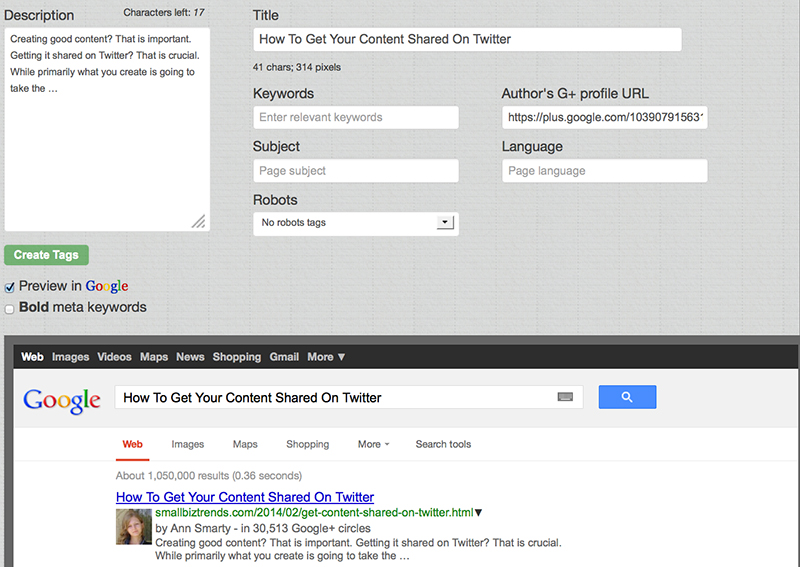Click the 'Characters left: 17' counter
The width and height of the screenshot is (800, 567).
pyautogui.click(x=164, y=12)
